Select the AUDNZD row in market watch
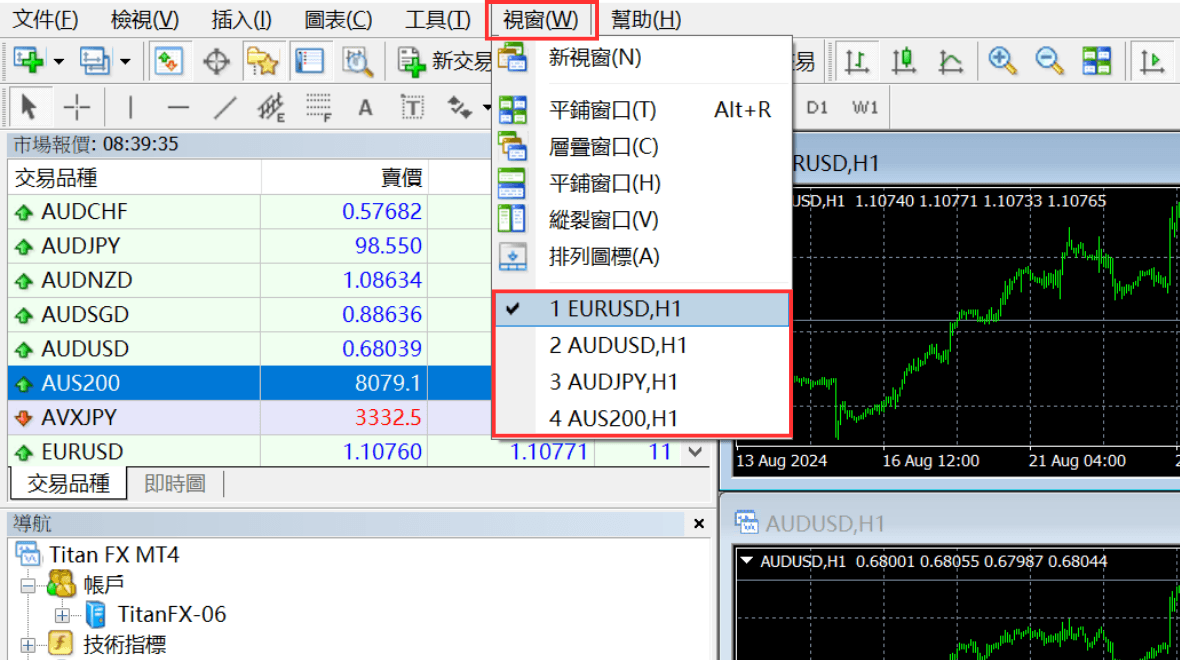This screenshot has width=1180, height=660. (x=87, y=280)
